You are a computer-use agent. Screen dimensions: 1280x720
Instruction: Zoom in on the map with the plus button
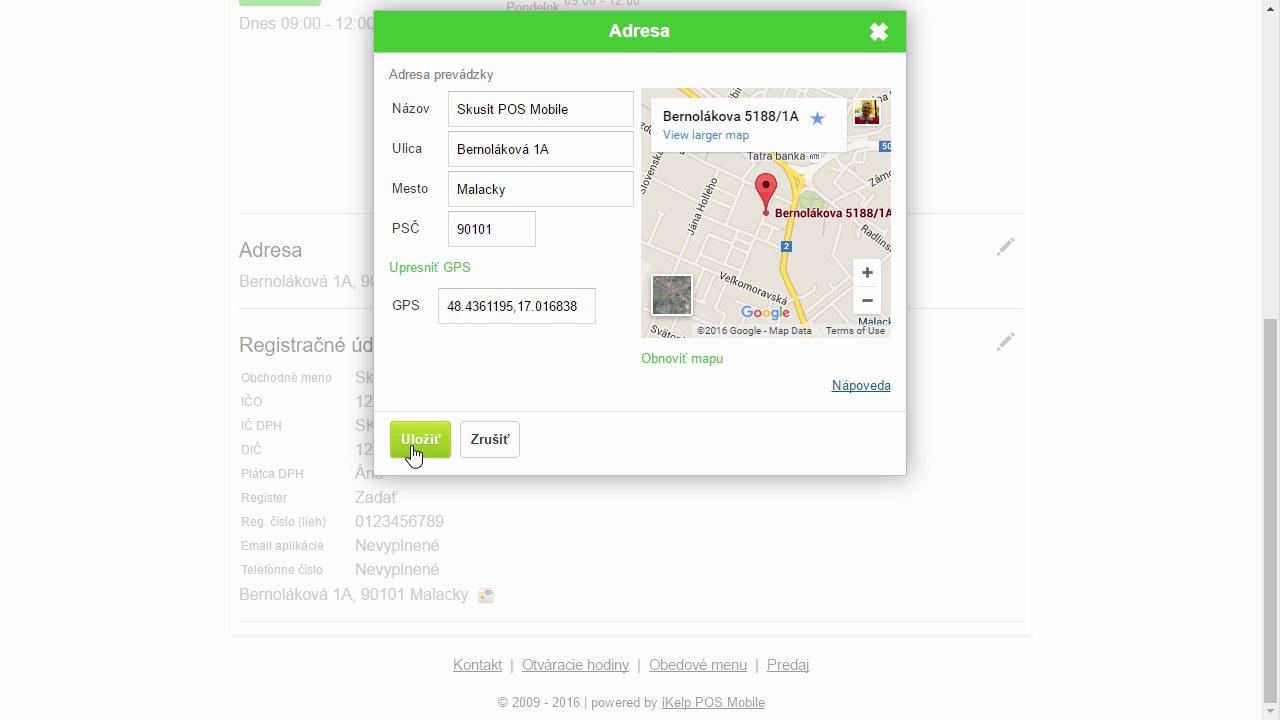867,272
